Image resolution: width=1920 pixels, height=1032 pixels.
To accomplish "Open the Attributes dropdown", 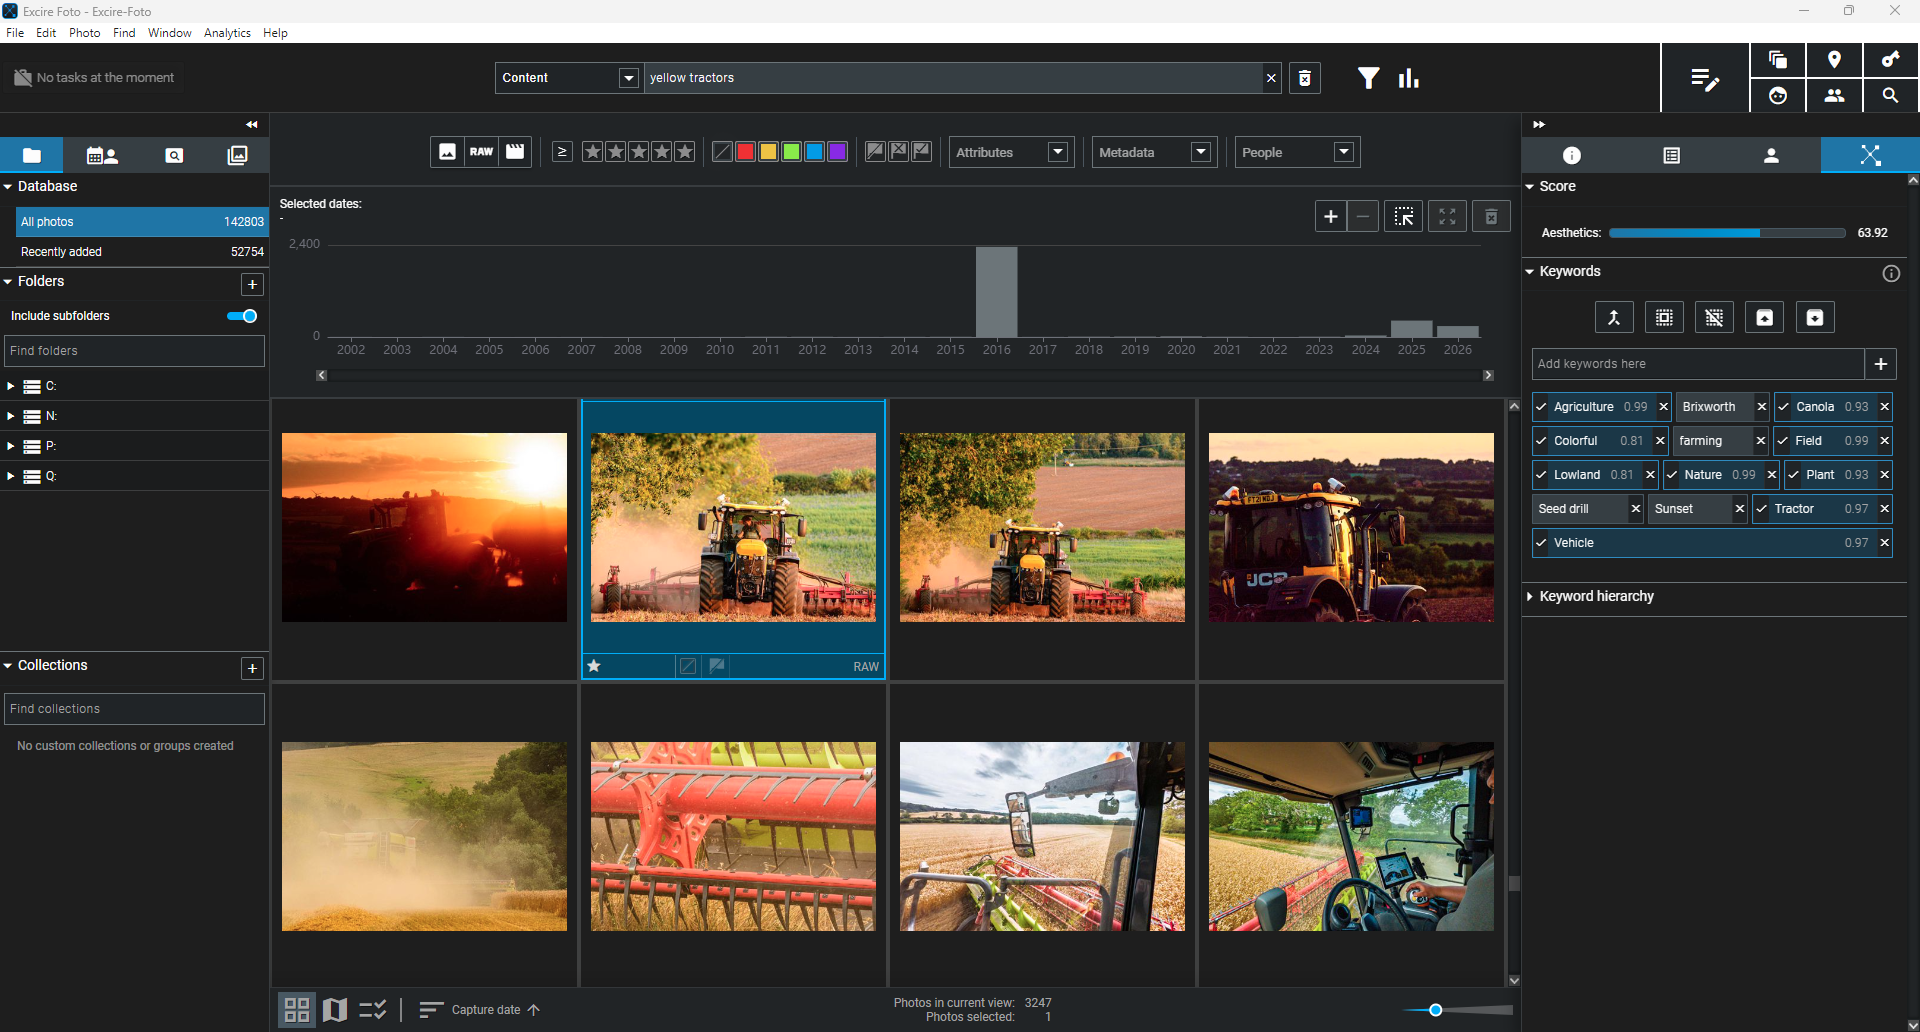I will coord(1011,152).
